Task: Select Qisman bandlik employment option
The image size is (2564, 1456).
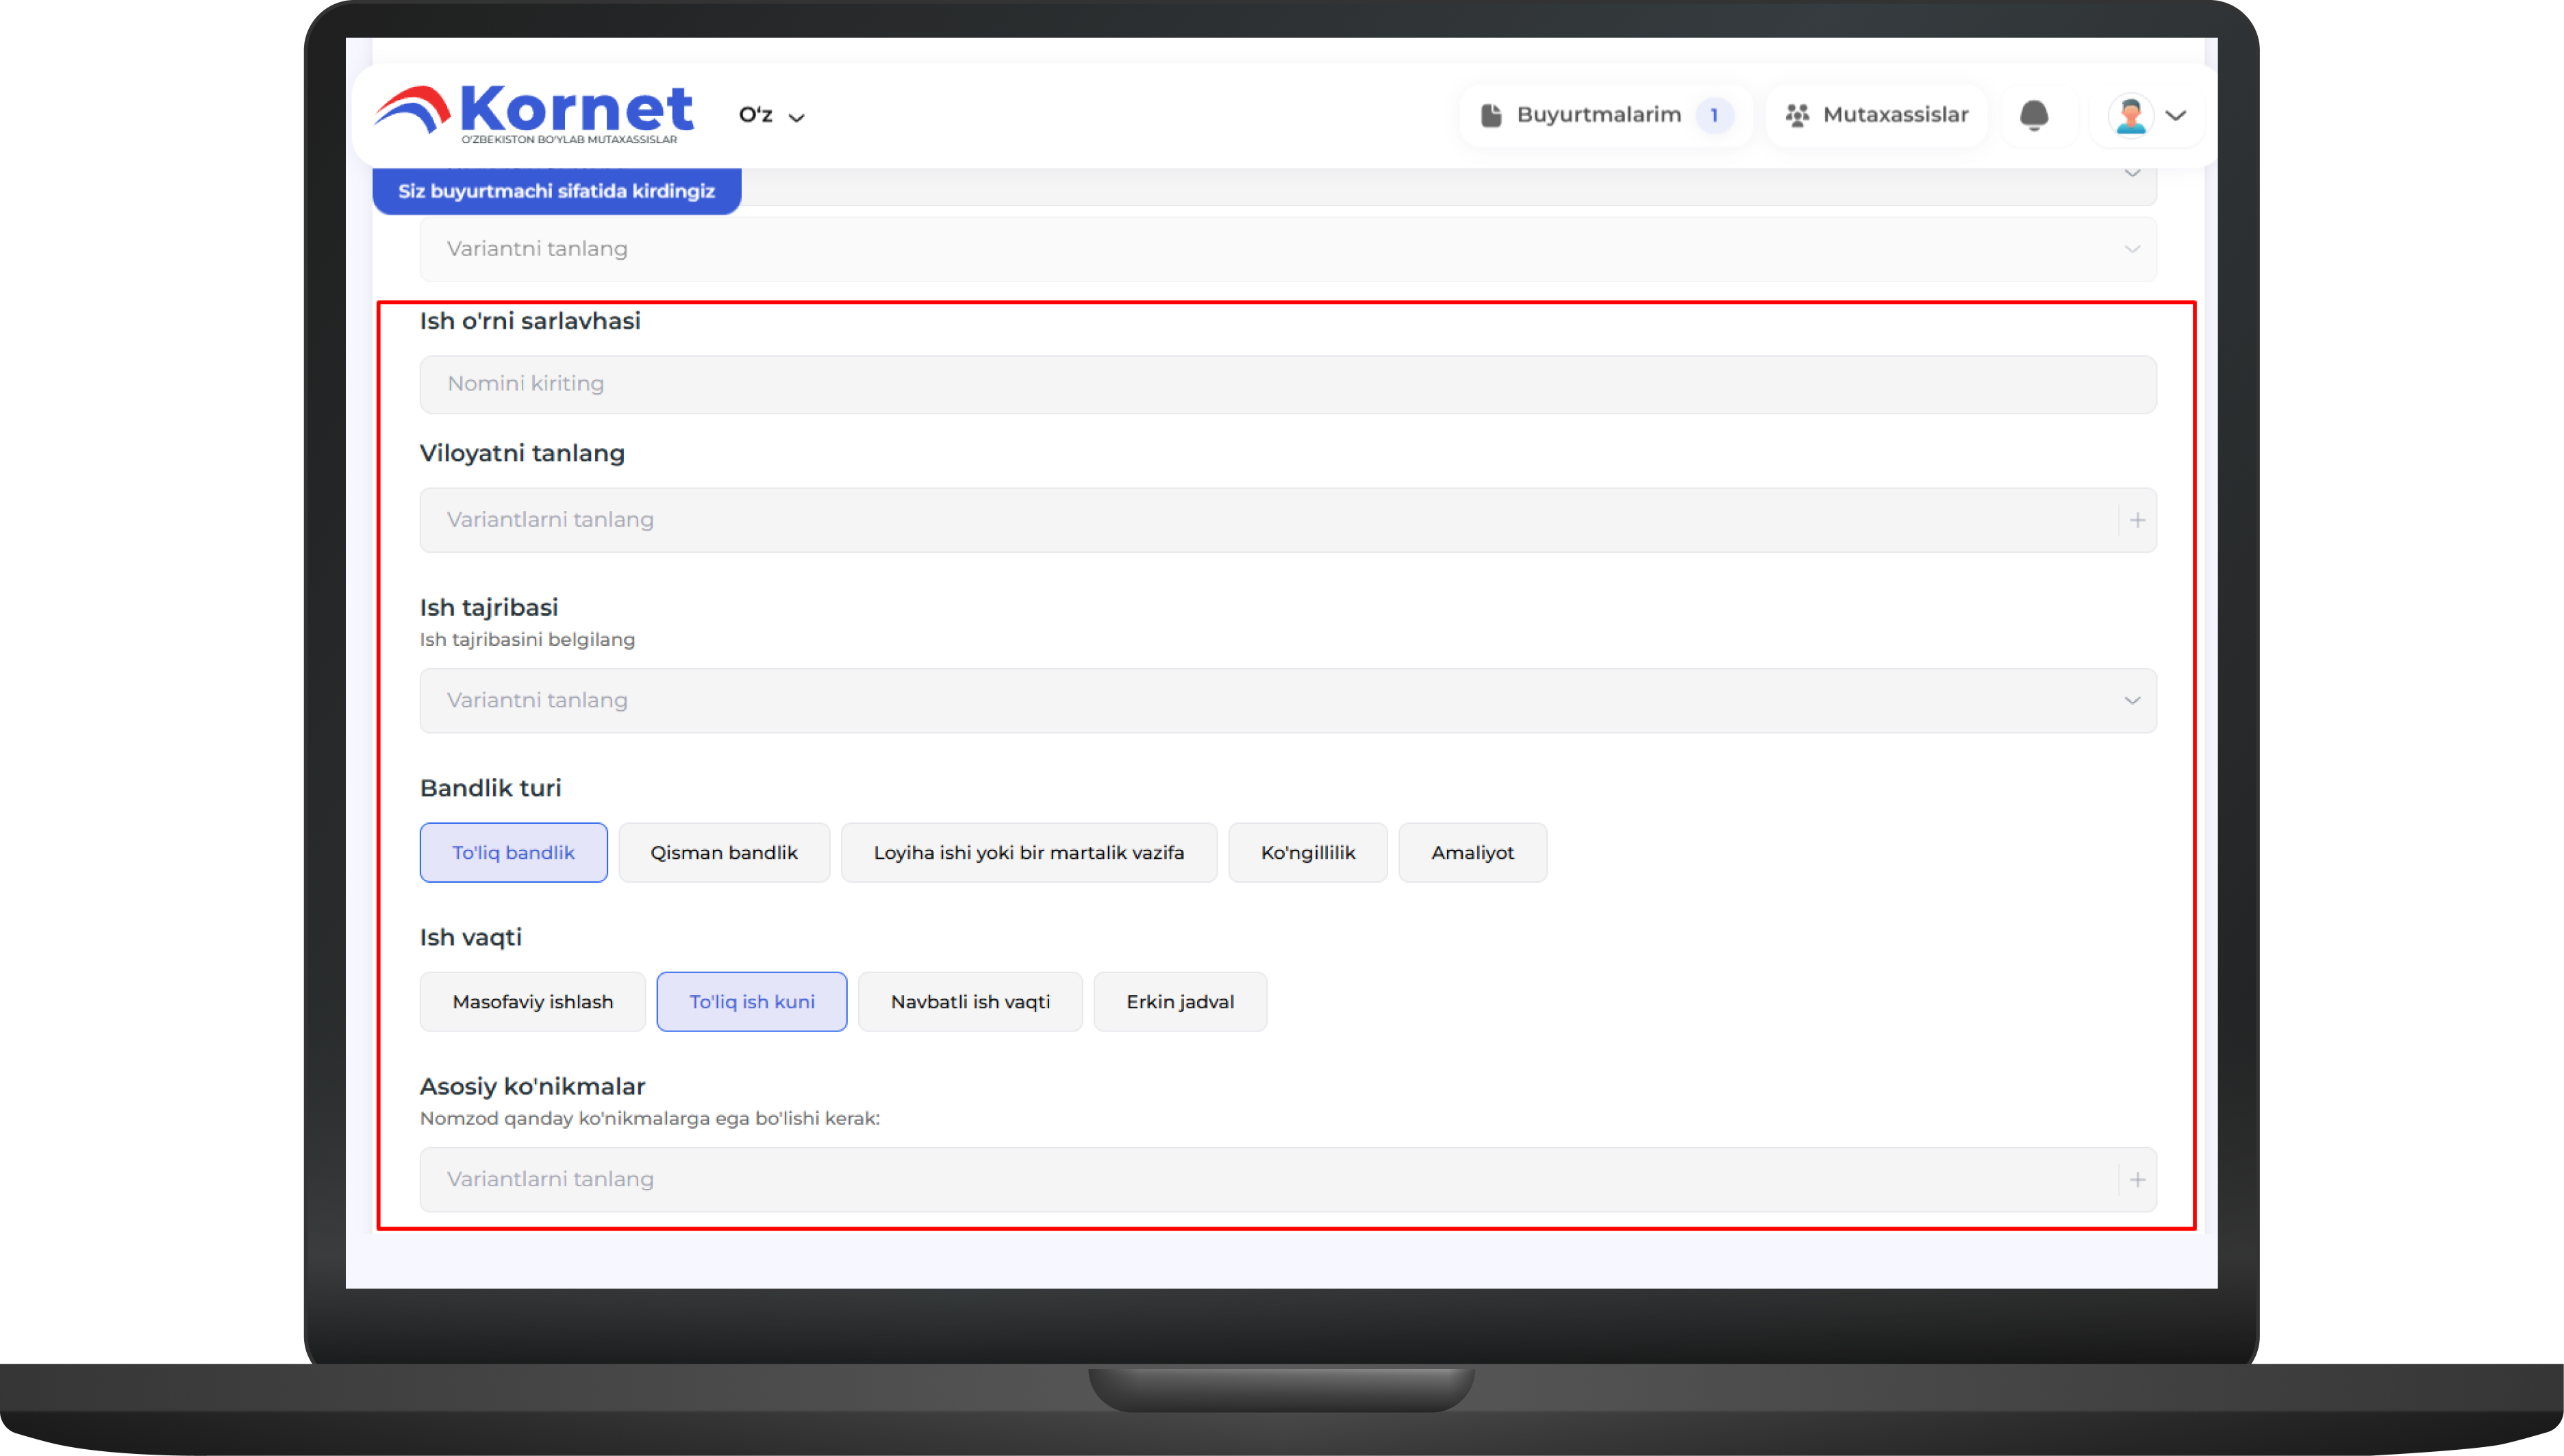Action: [724, 852]
